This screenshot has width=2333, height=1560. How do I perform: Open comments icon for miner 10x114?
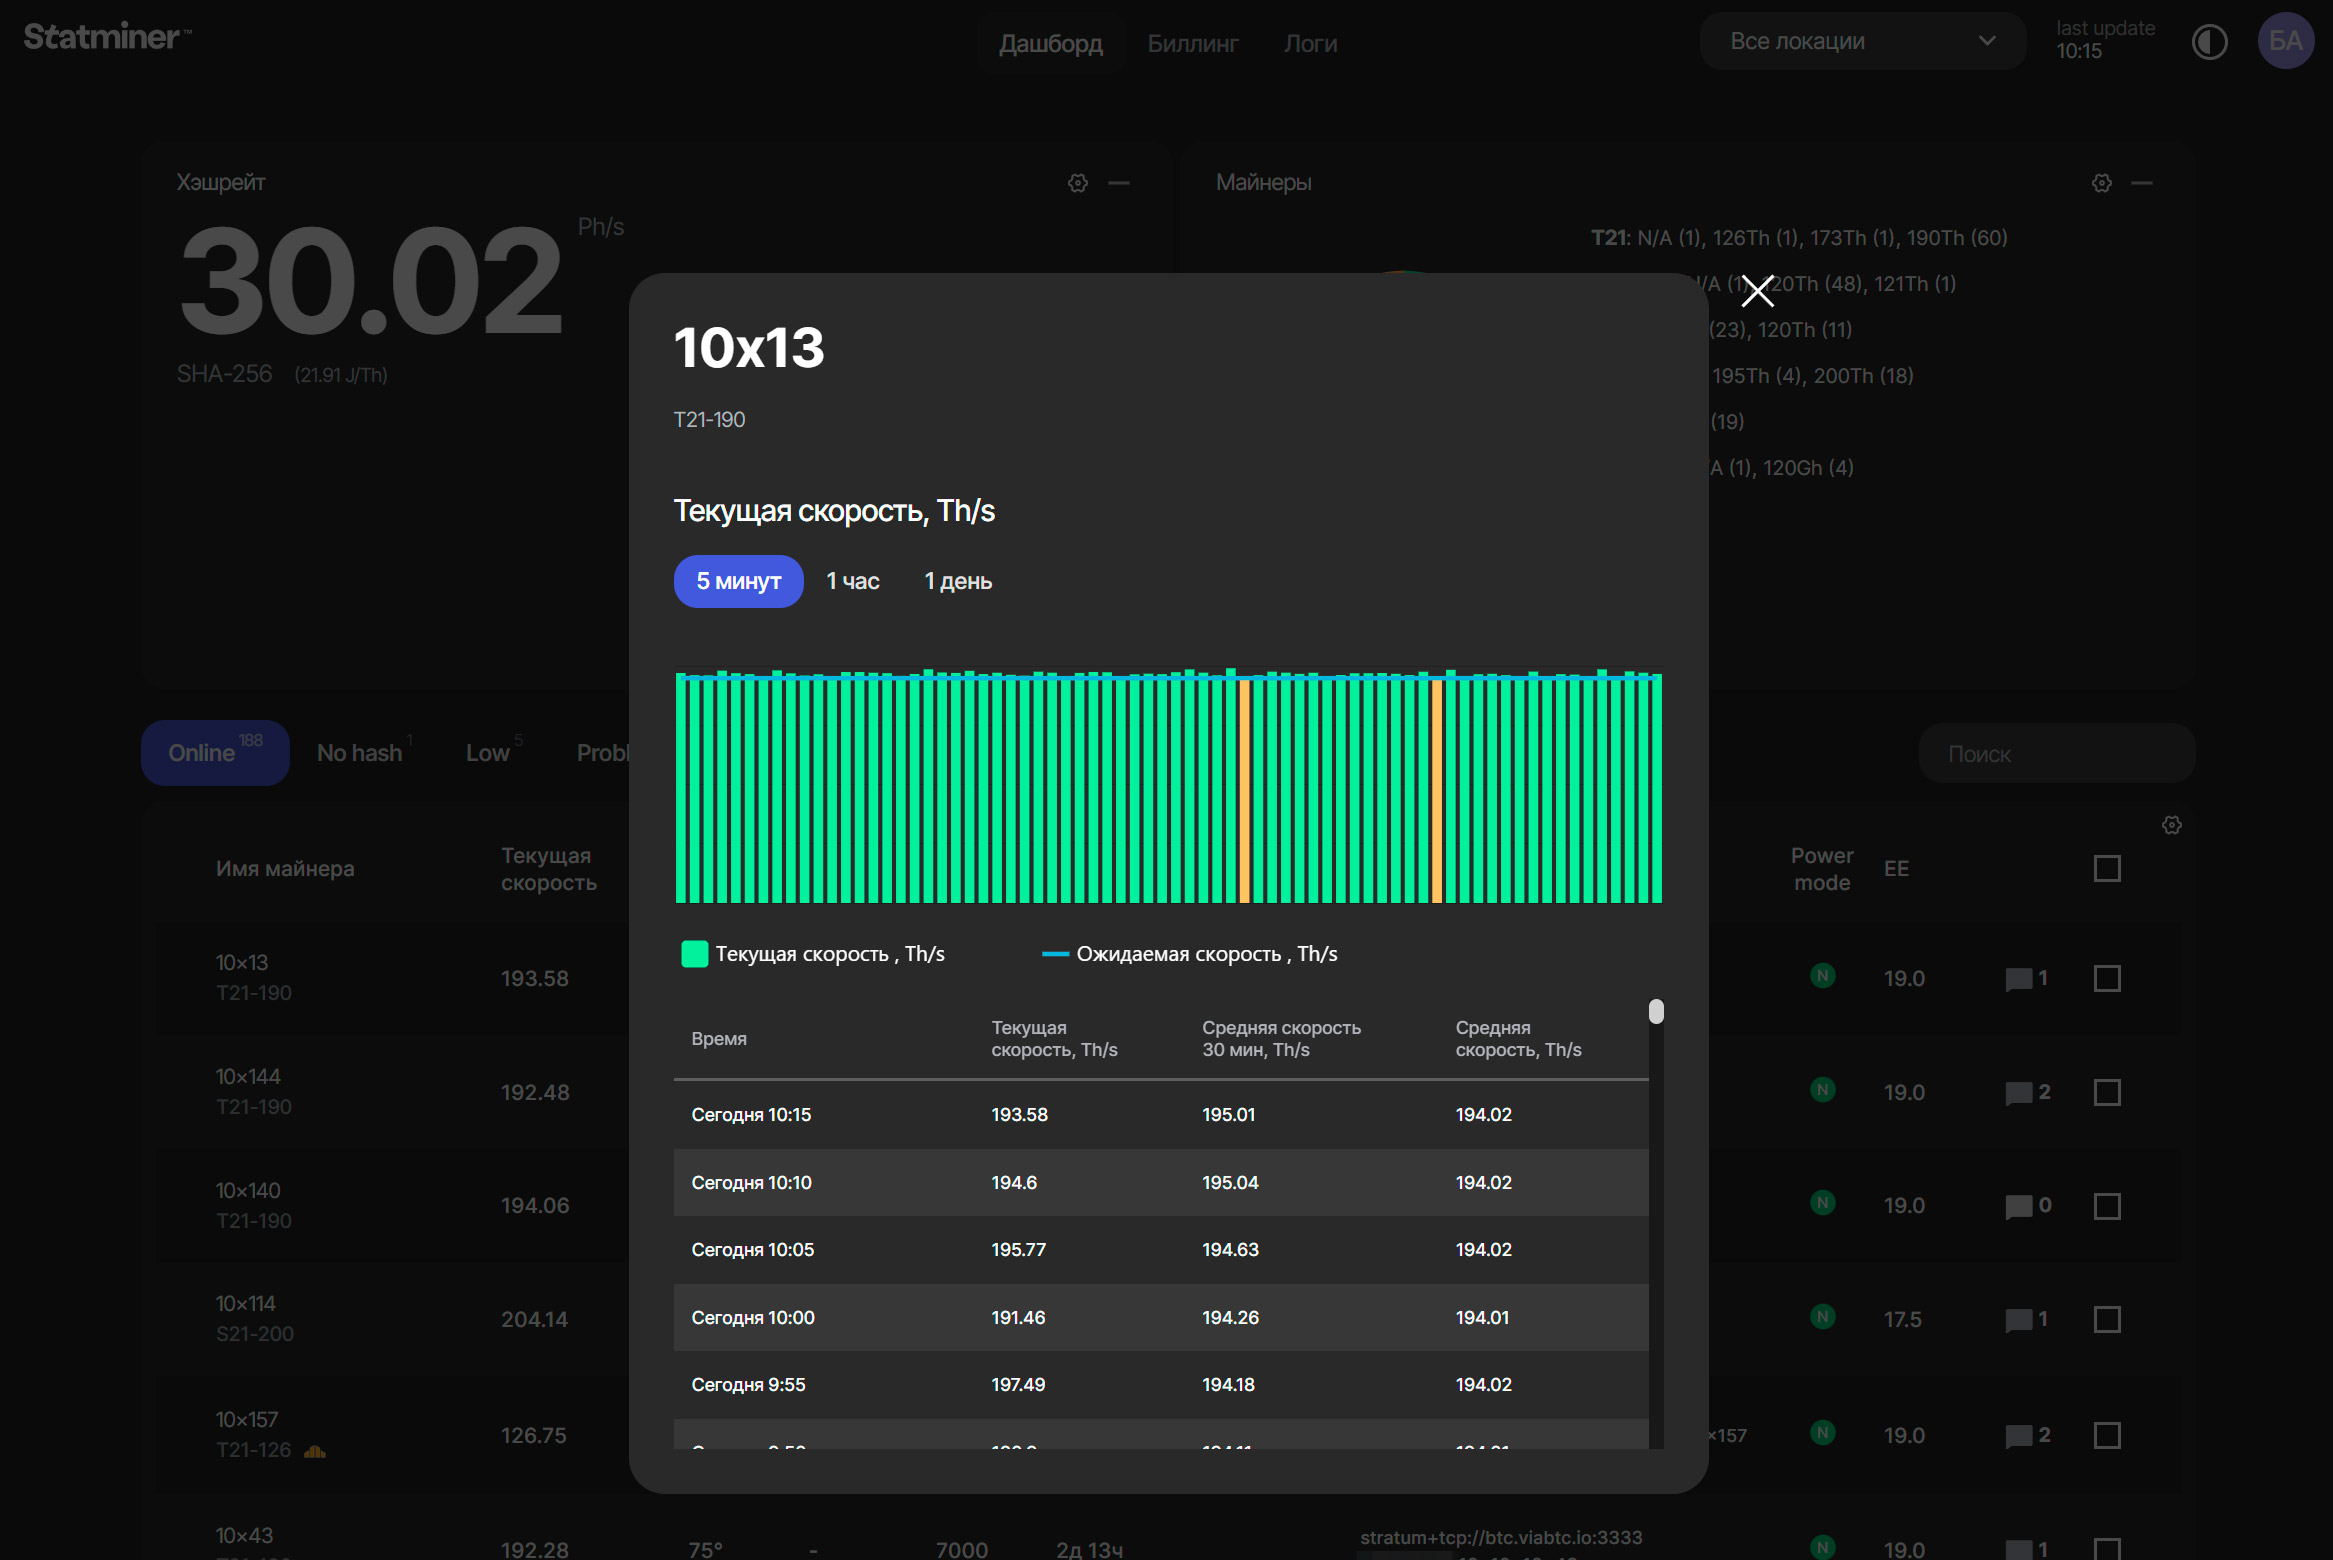click(2018, 1320)
